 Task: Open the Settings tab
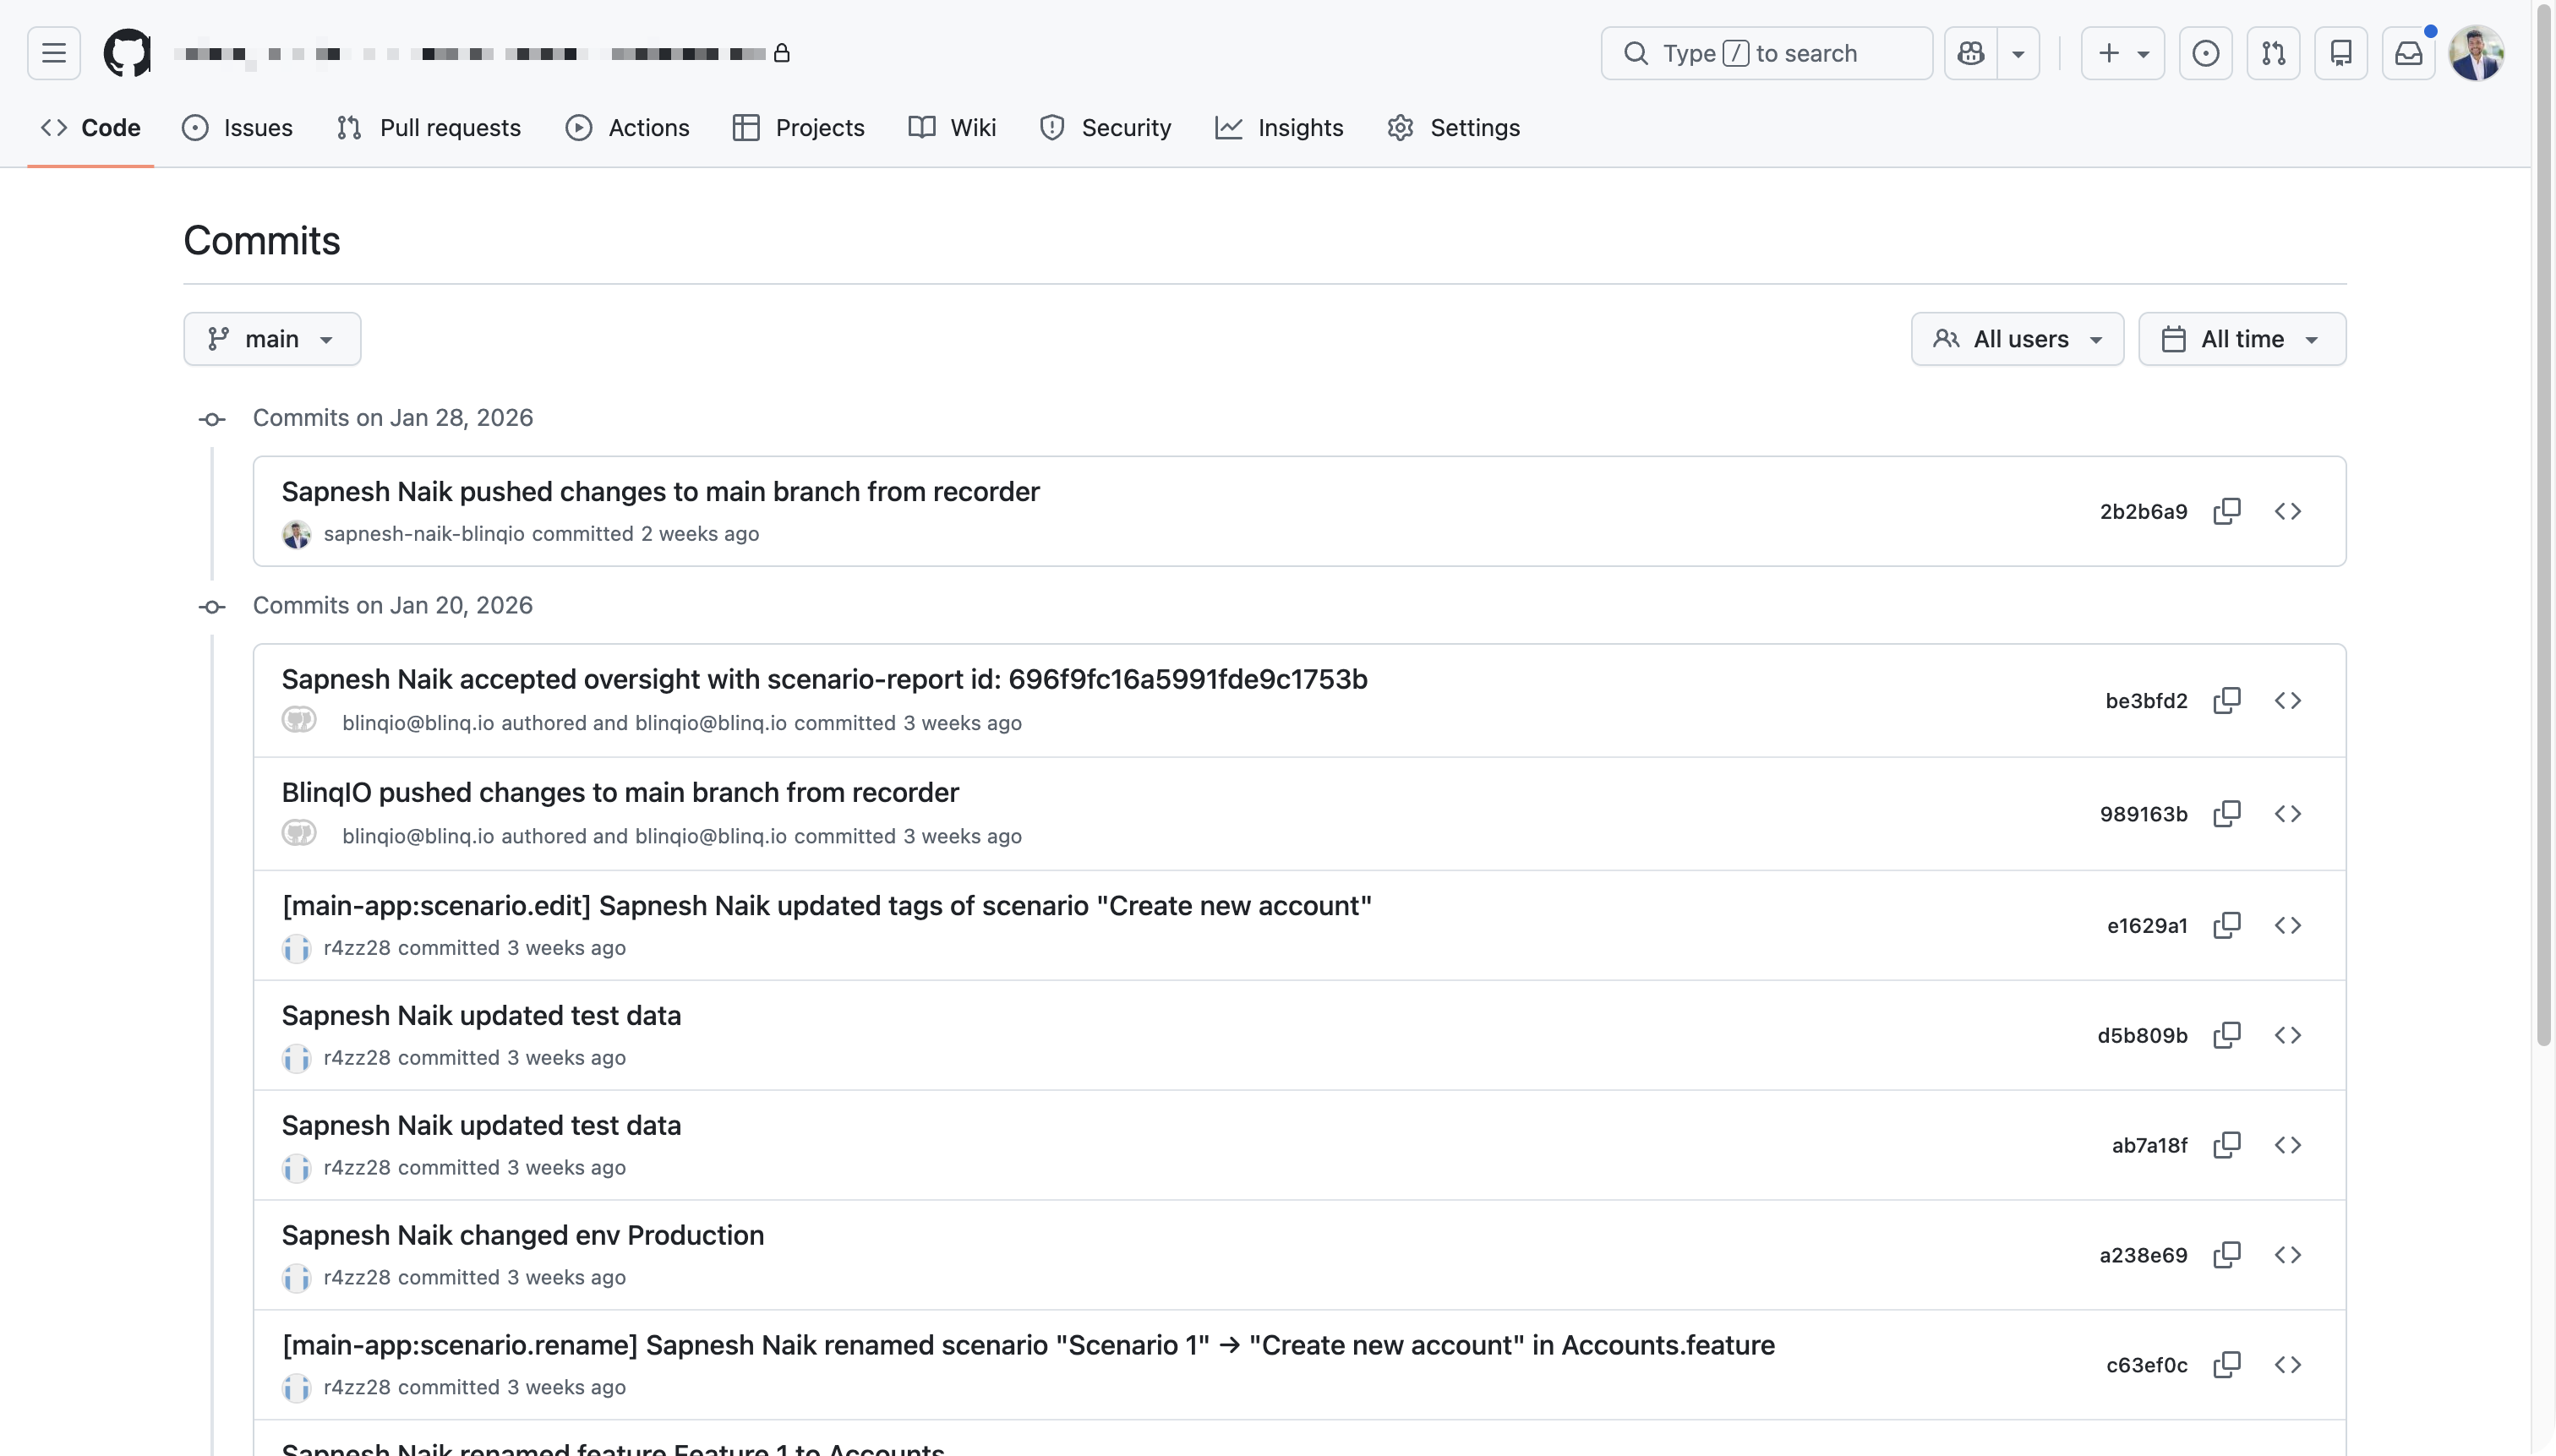[1453, 128]
